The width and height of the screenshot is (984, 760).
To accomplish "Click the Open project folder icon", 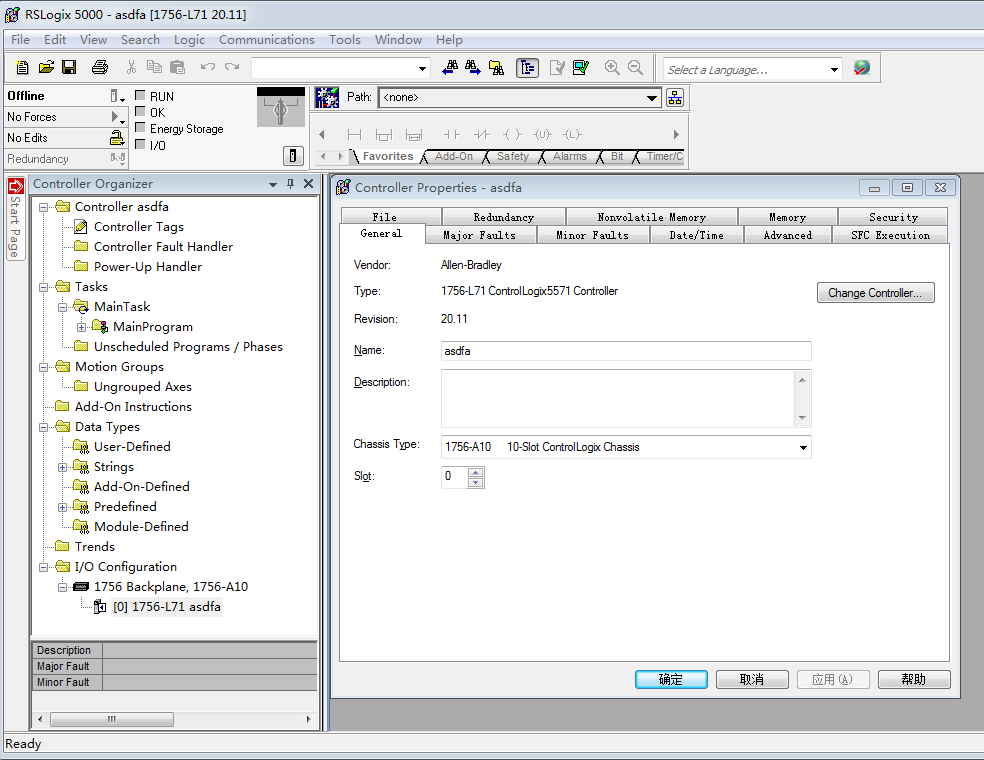I will tap(46, 68).
